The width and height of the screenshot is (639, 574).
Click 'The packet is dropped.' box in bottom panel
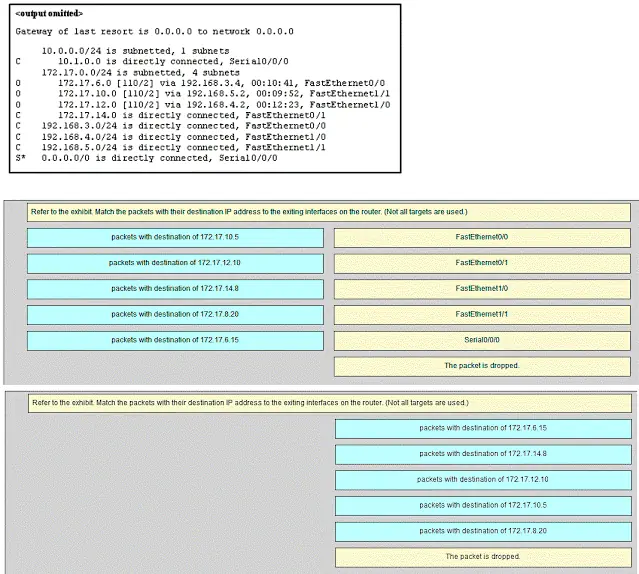[483, 557]
